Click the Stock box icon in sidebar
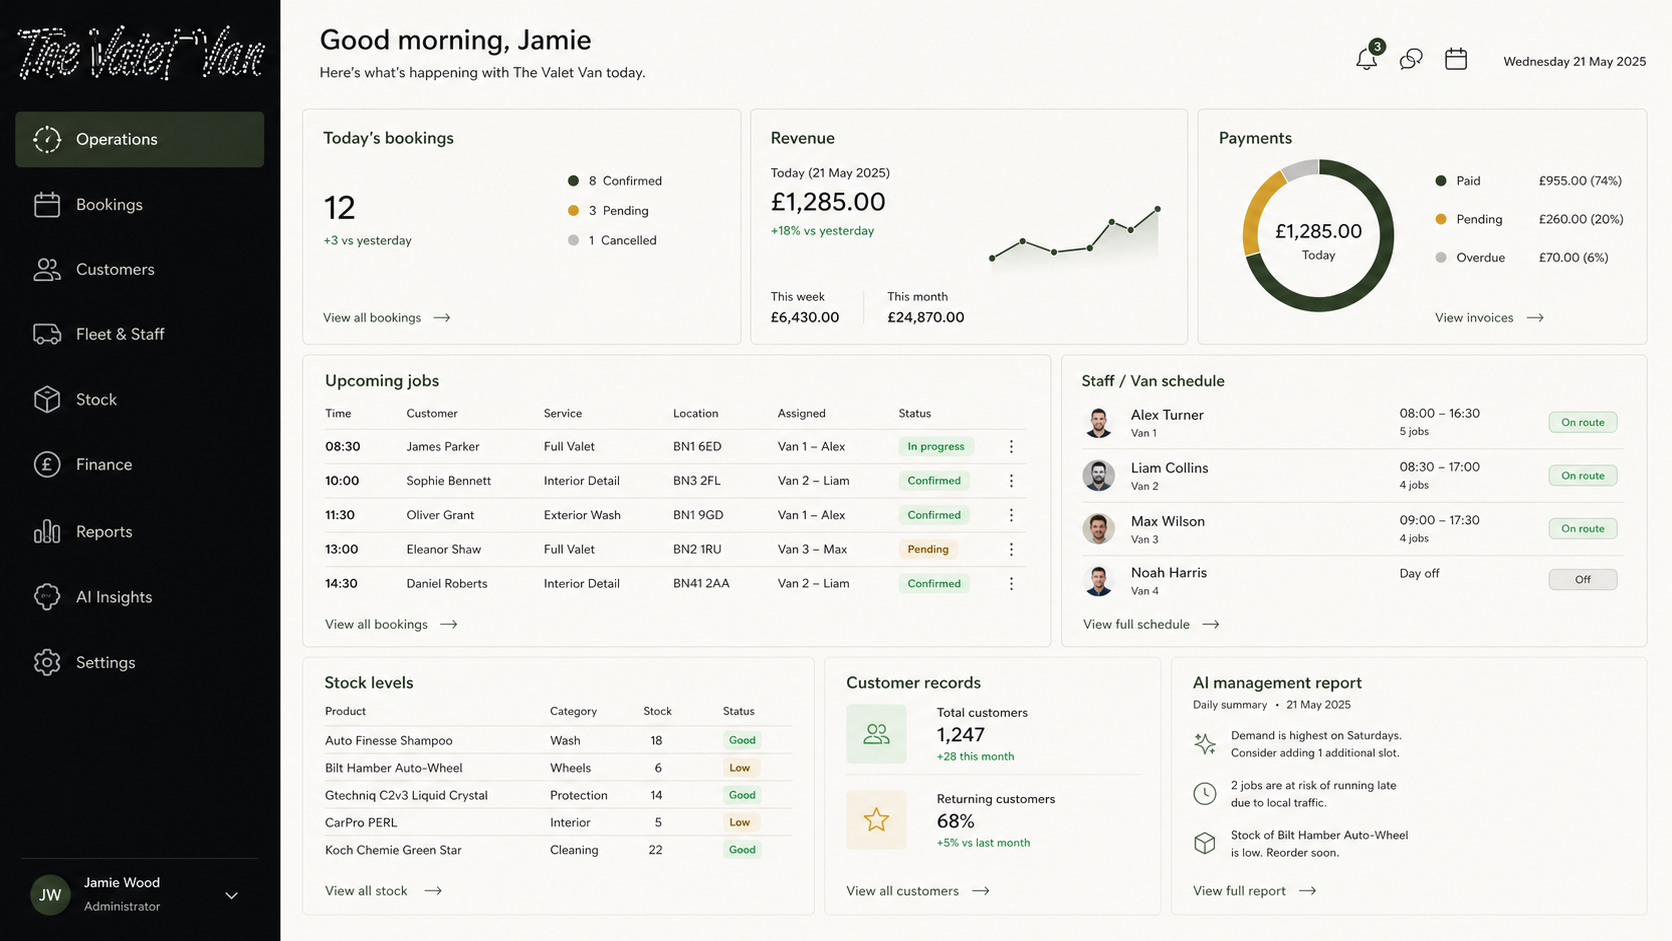This screenshot has width=1672, height=941. 47,399
